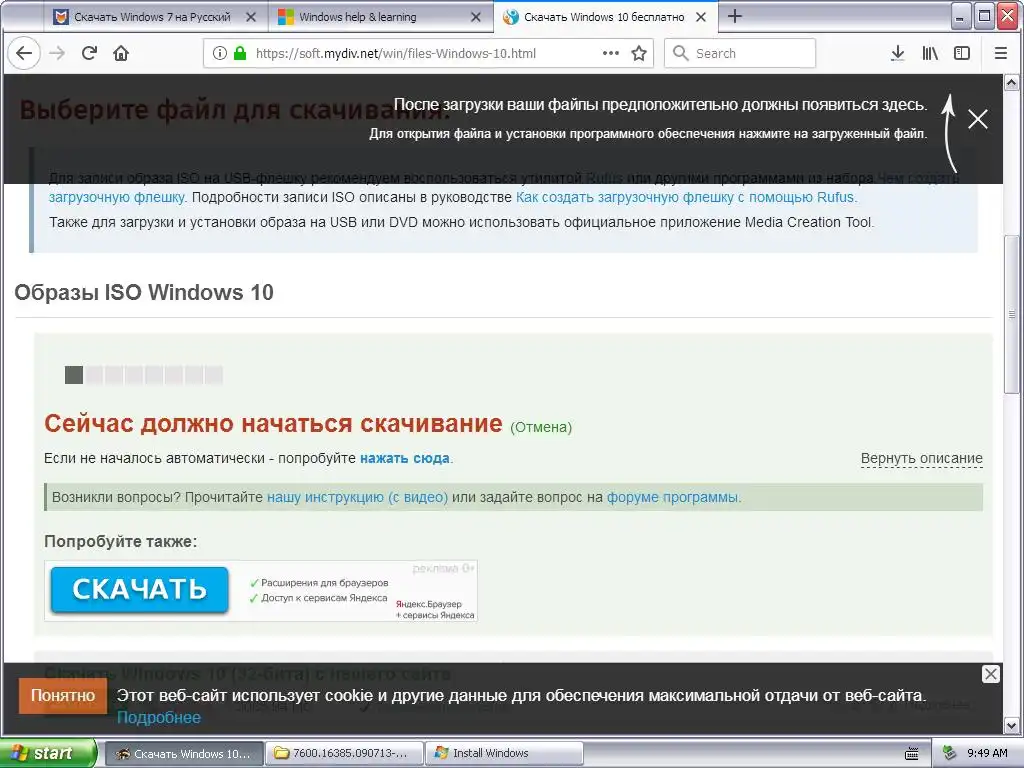Click the forward navigation arrow
Screen dimensions: 1024x768
pos(57,54)
